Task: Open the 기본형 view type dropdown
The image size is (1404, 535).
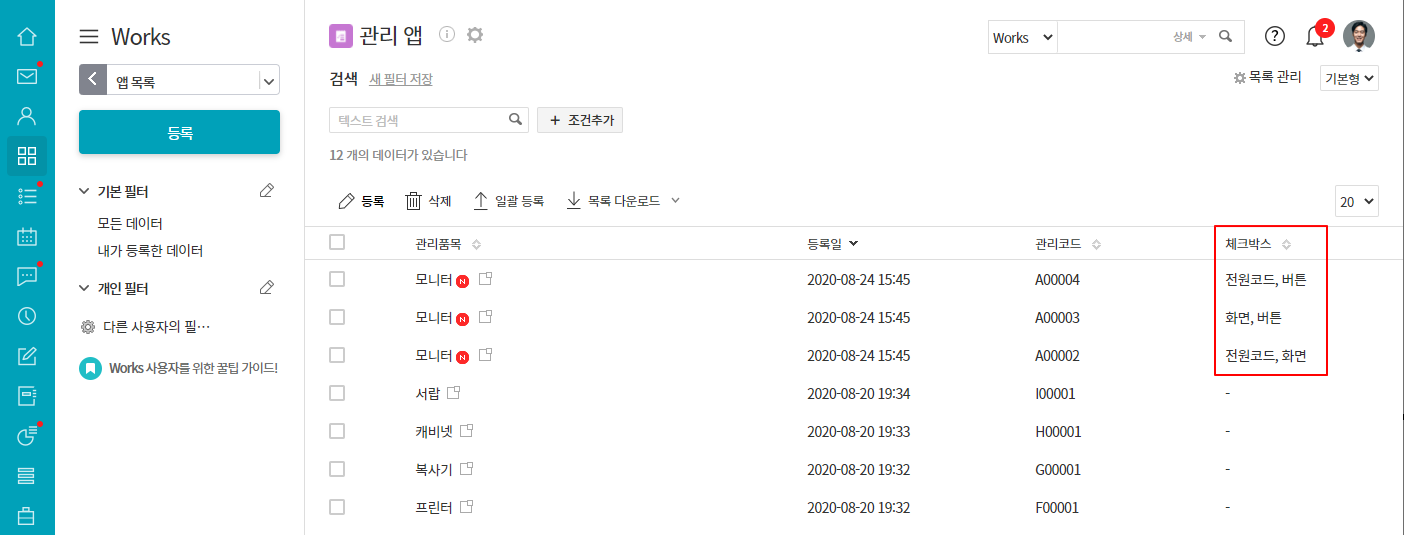Action: coord(1349,78)
